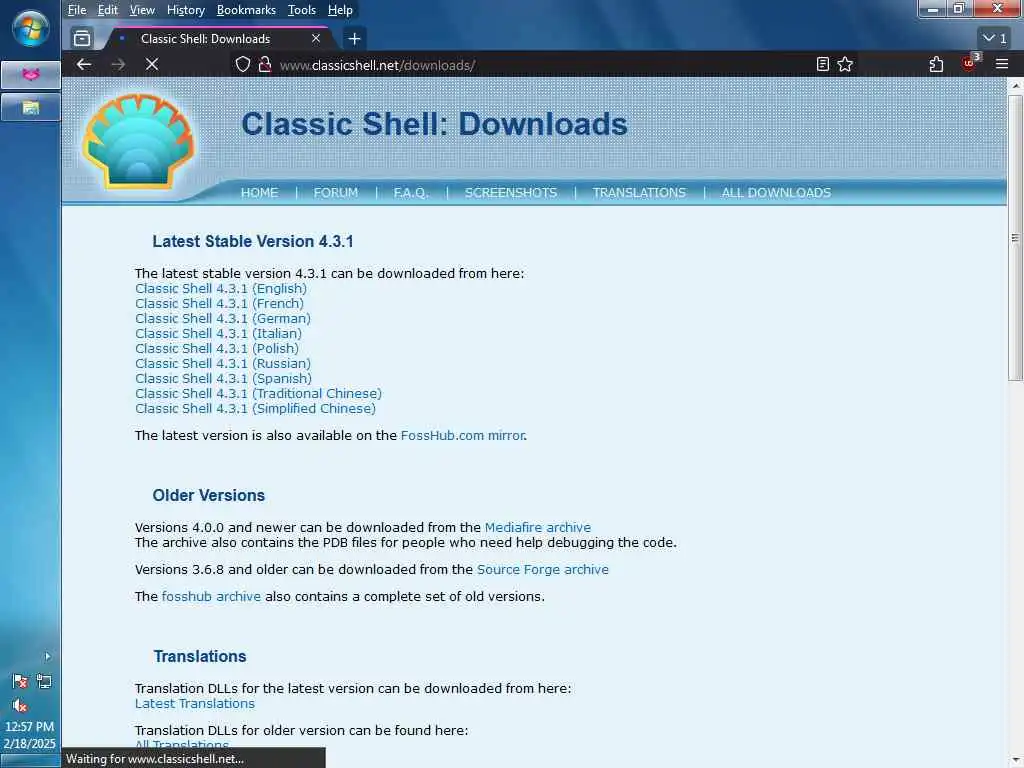Click the scrollbar up arrow

click(x=1015, y=86)
